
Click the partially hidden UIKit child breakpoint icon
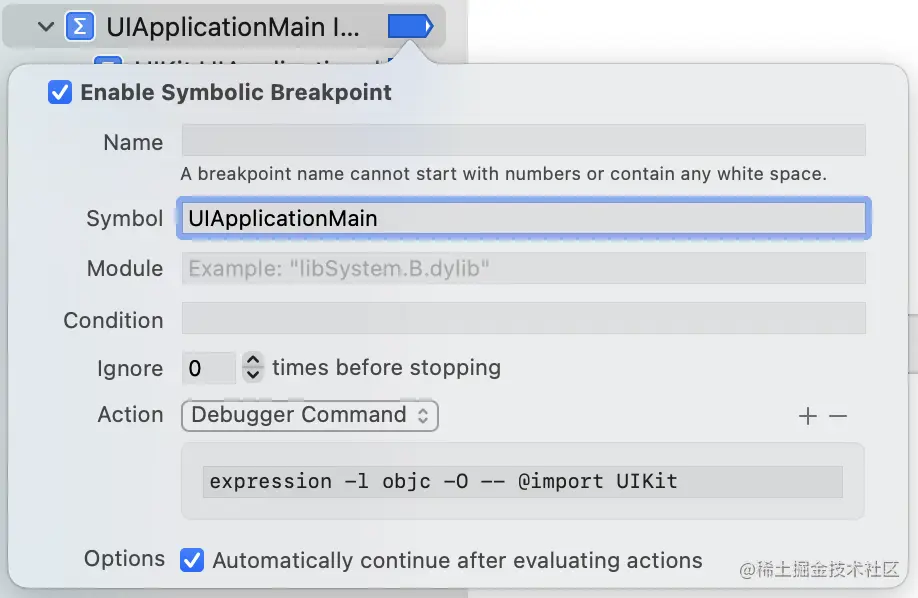(x=109, y=59)
